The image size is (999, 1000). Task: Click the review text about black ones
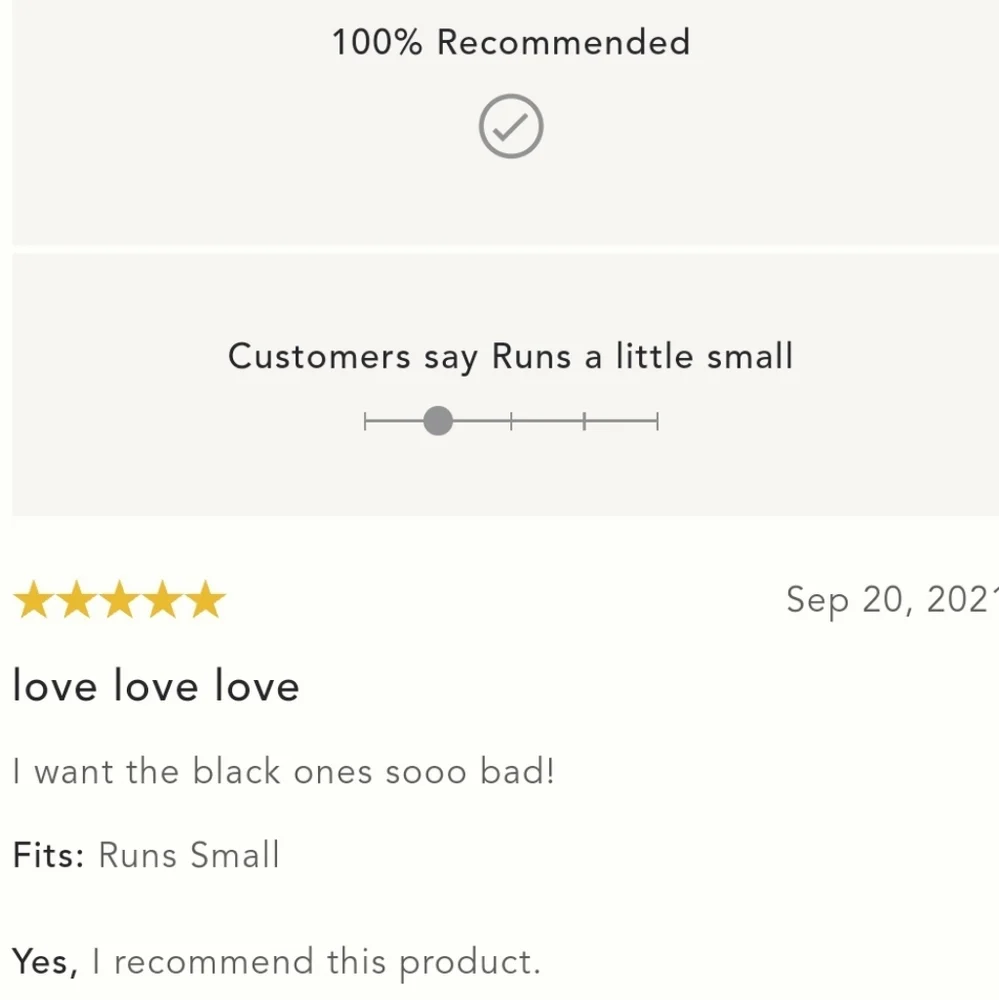(284, 772)
